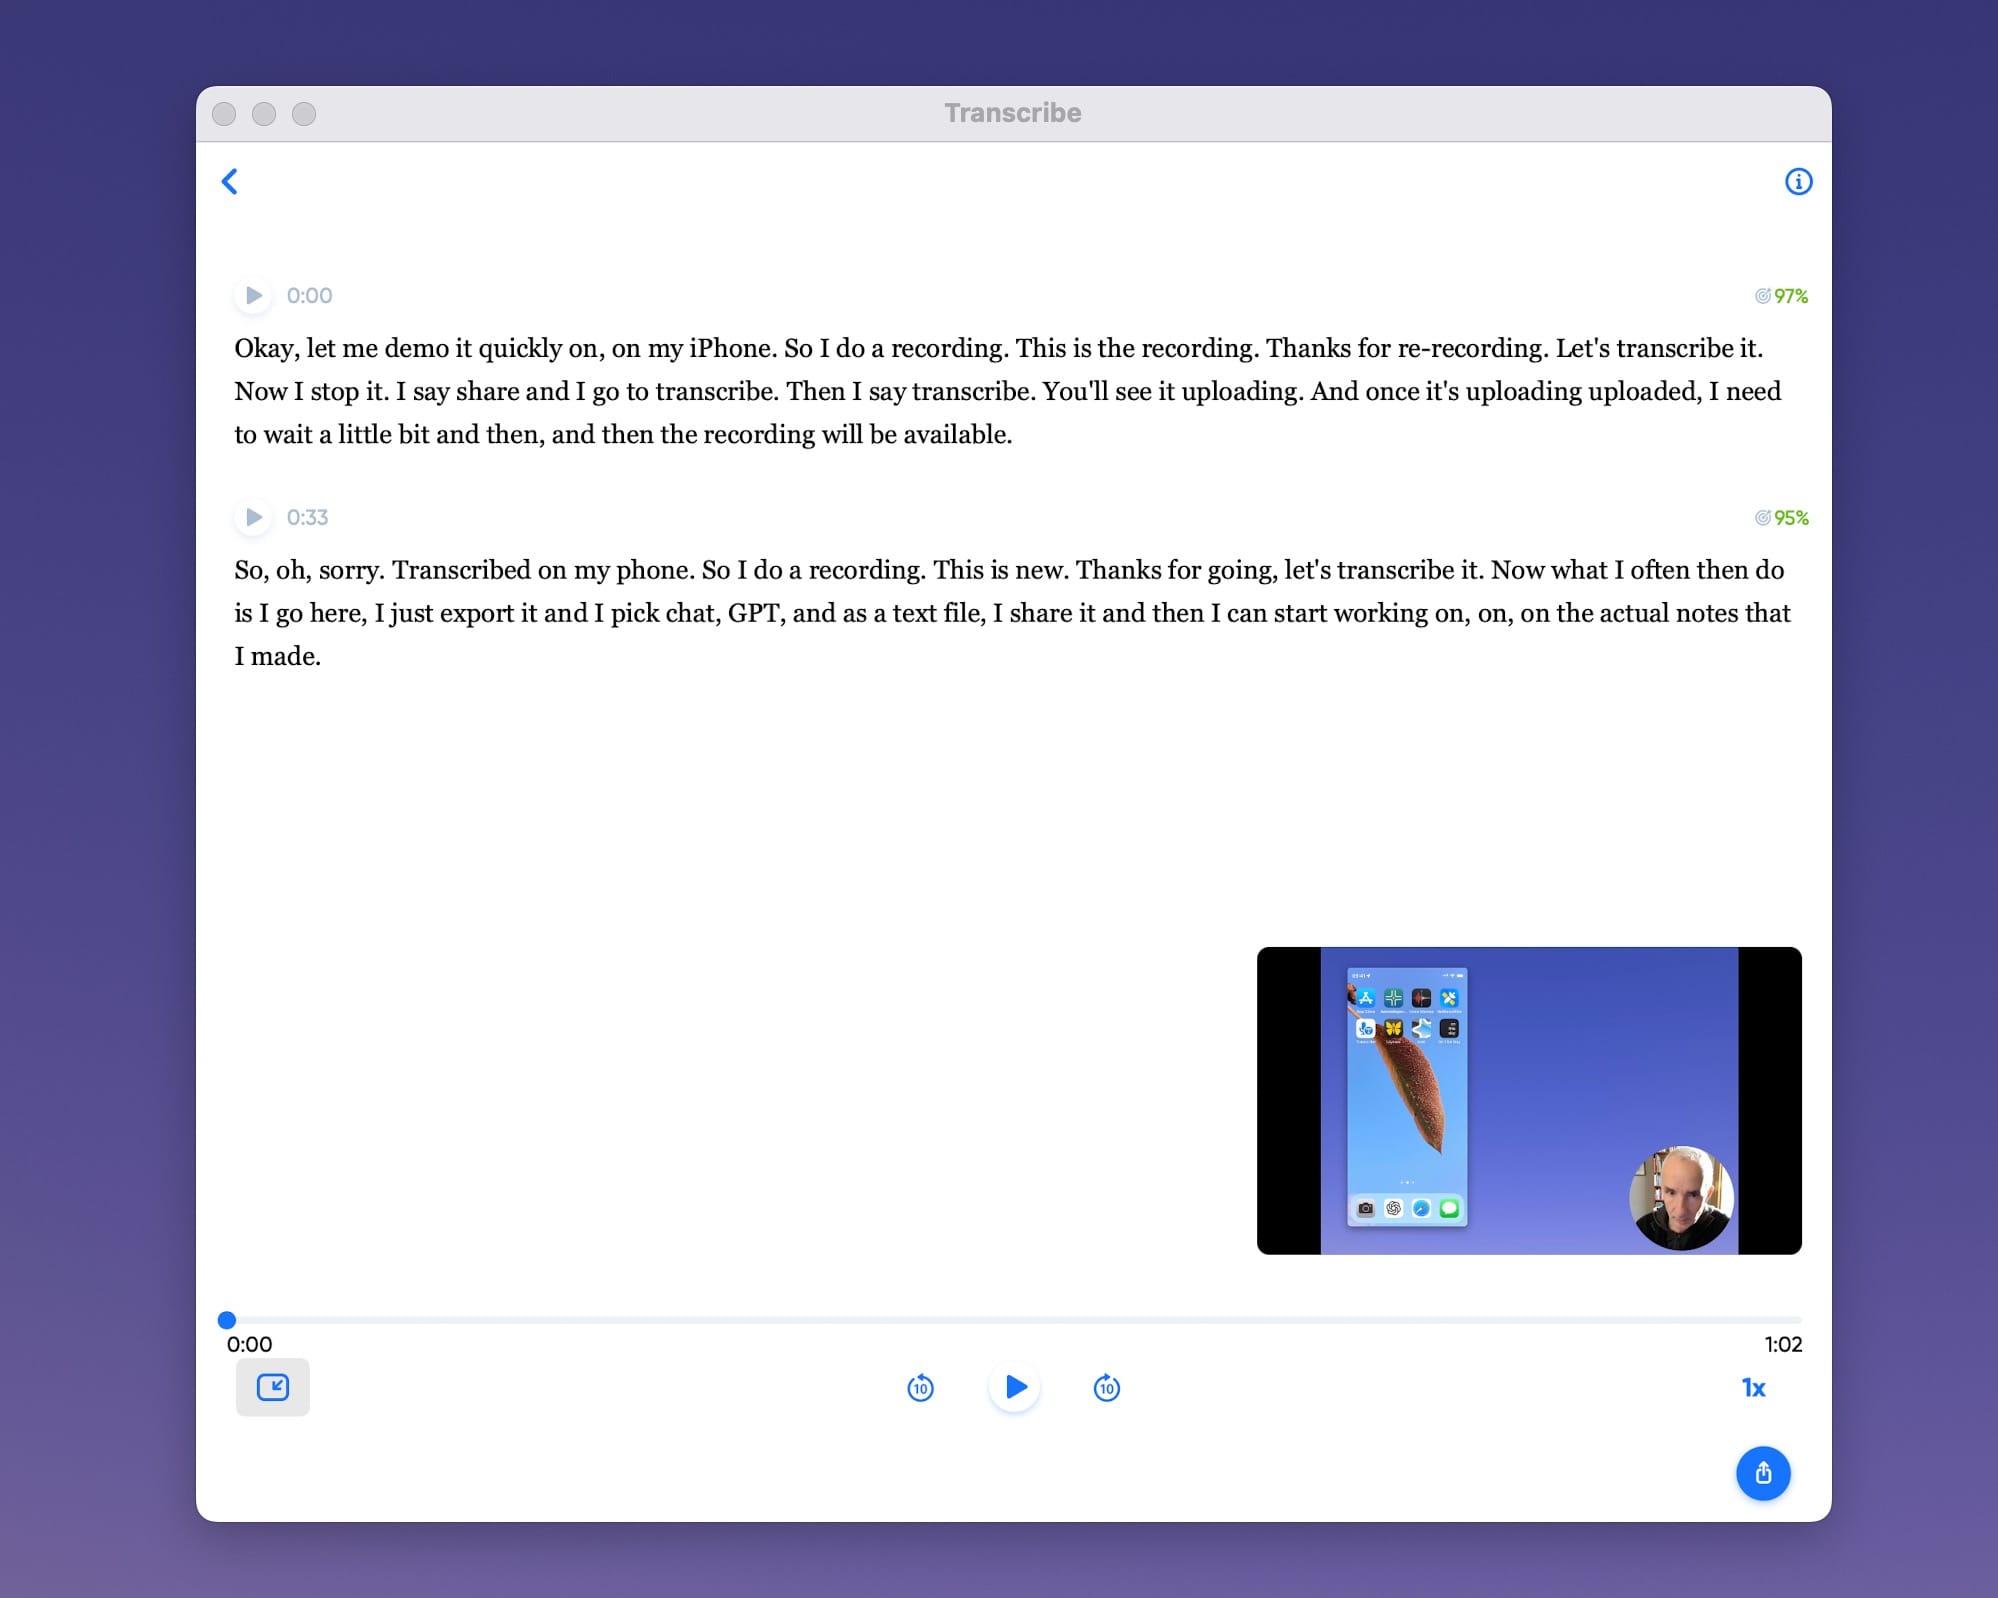Viewport: 1998px width, 1598px height.
Task: Go back using the blue chevron
Action: (x=230, y=181)
